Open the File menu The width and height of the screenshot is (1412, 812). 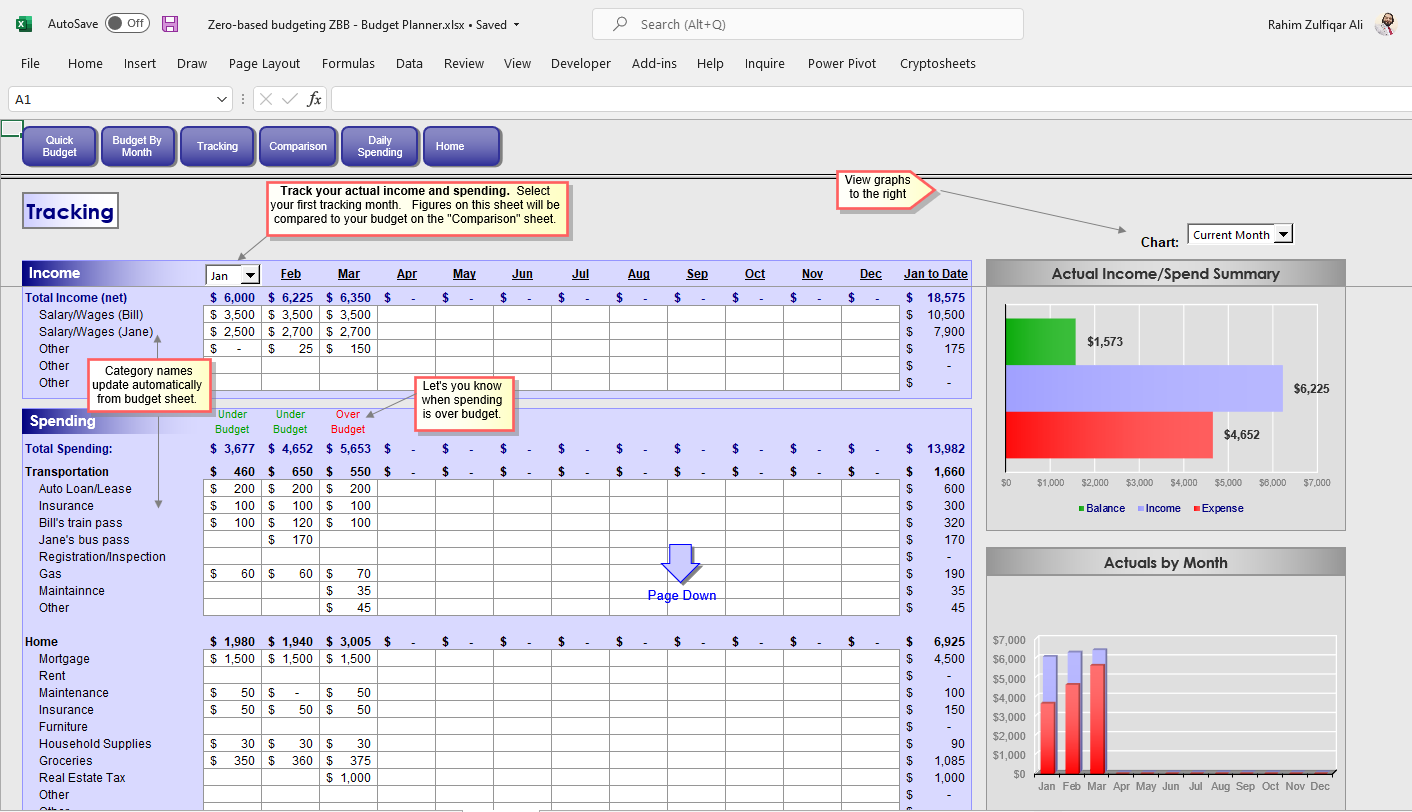point(30,63)
